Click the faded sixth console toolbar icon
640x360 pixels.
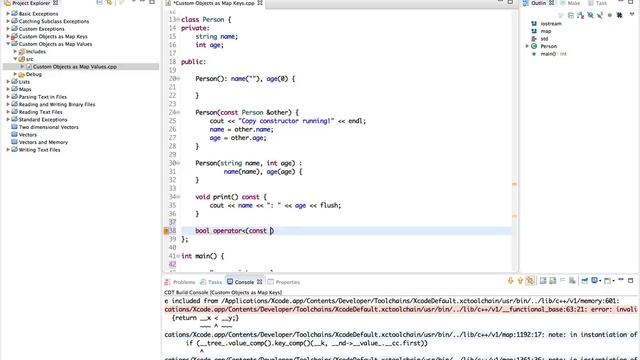point(562,281)
